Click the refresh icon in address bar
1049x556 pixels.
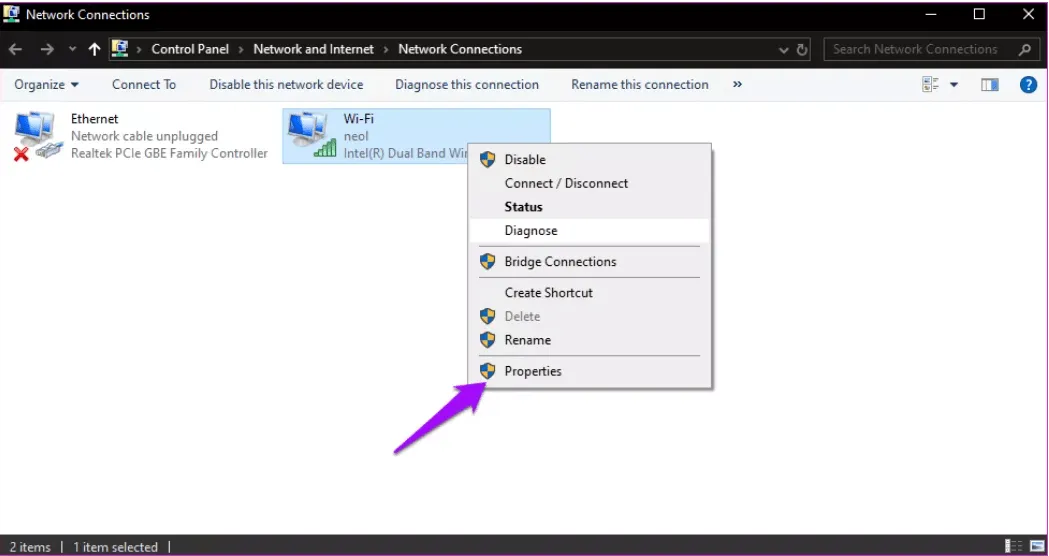coord(802,49)
